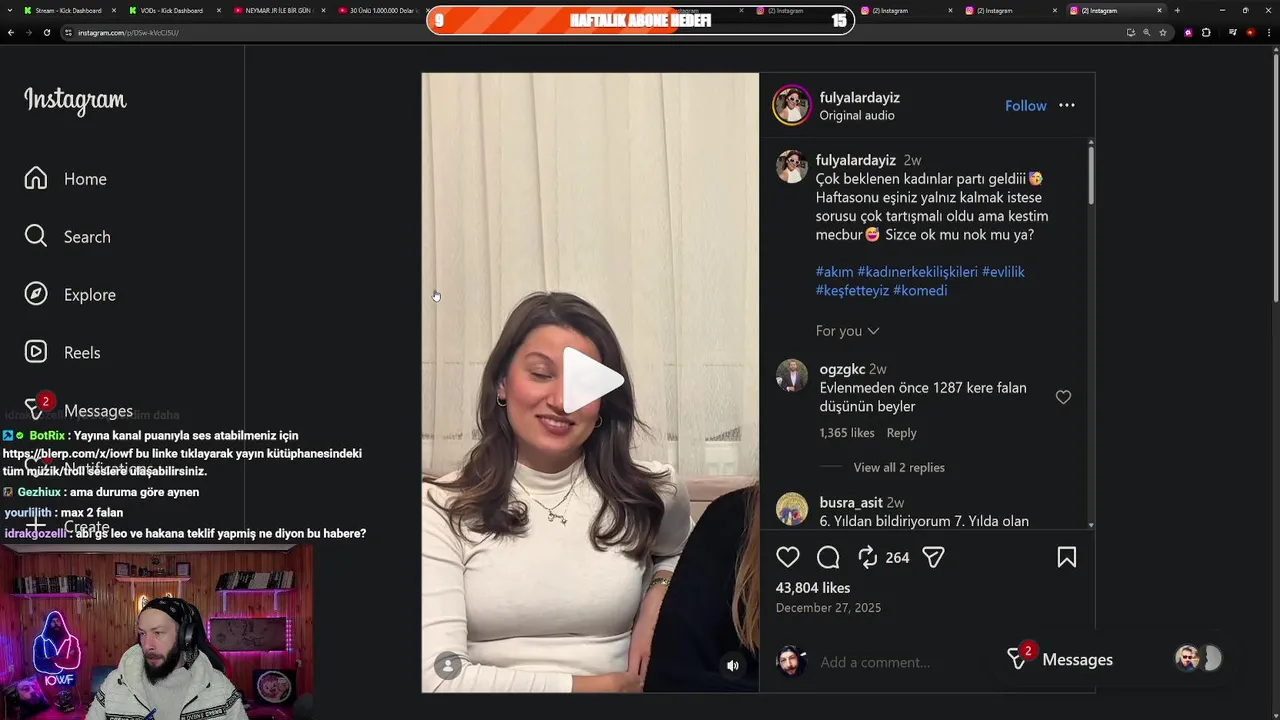Repost using the arrows icon beside 264
Screen dimensions: 1280x720
coord(867,557)
